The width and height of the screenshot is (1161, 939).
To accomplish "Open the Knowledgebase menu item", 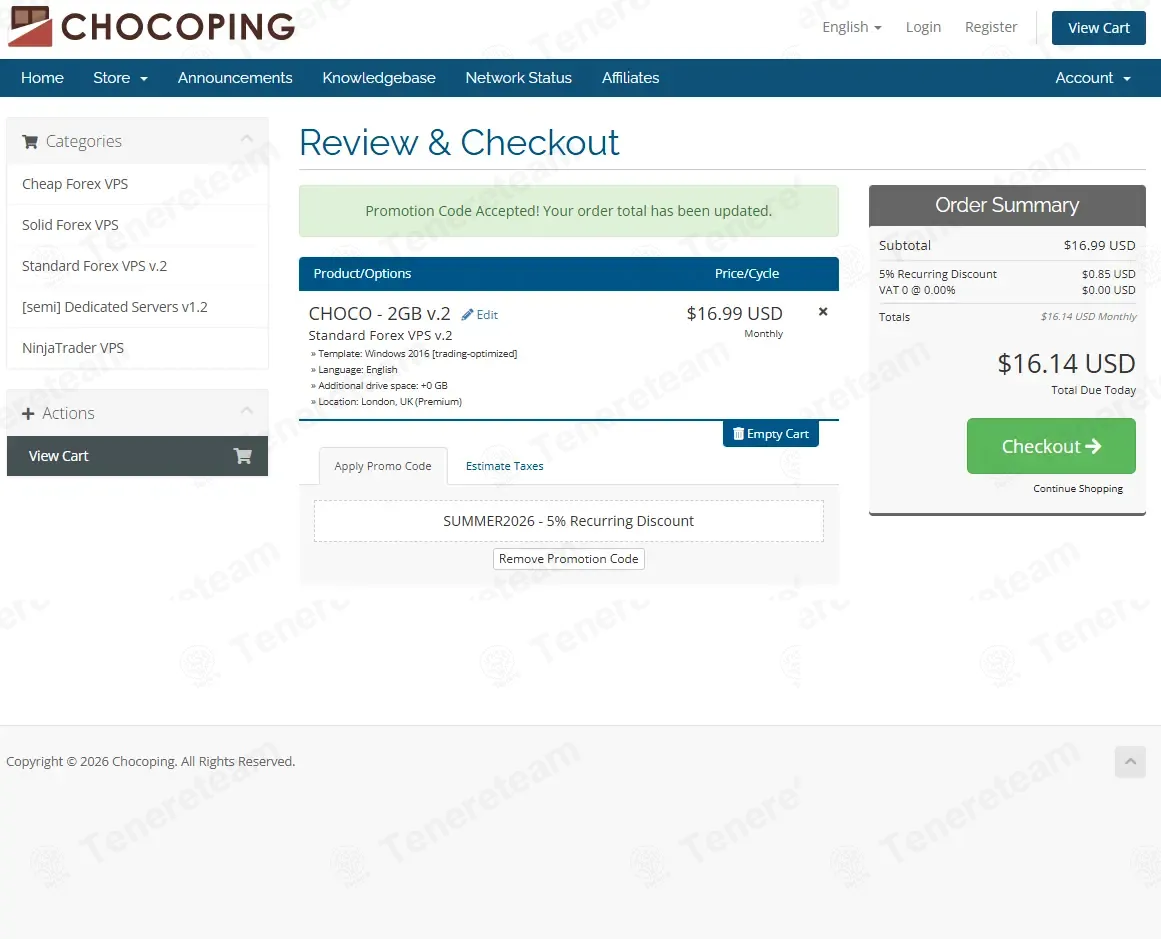I will coord(378,78).
